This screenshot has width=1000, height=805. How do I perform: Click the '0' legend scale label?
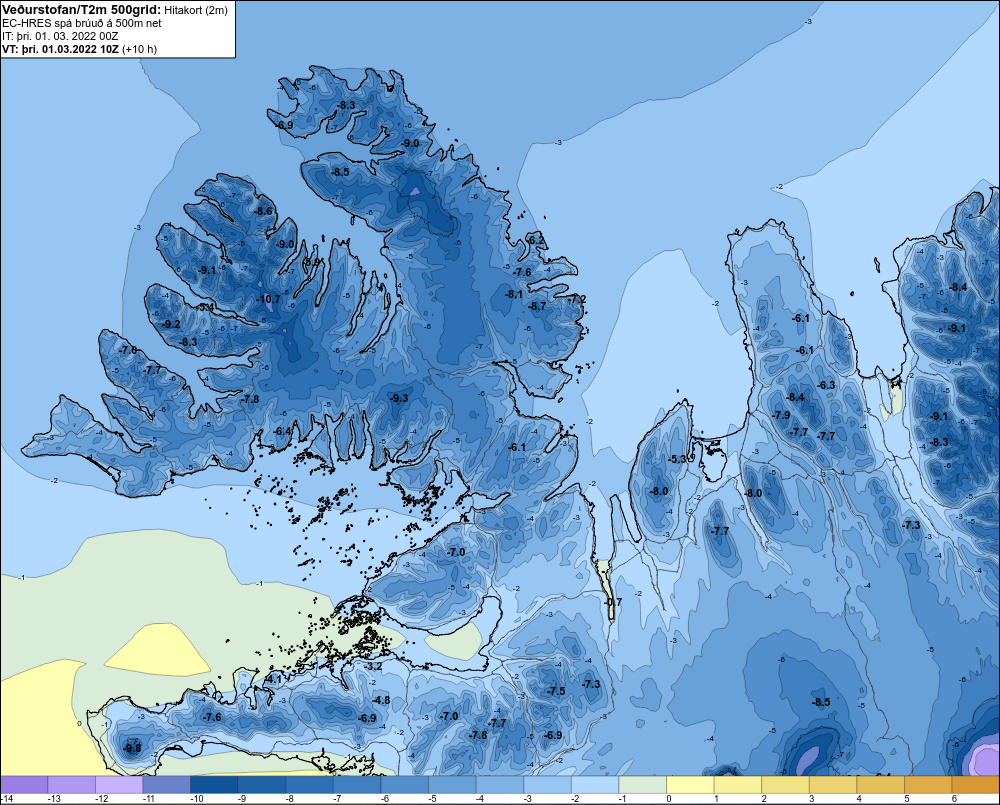coord(669,799)
